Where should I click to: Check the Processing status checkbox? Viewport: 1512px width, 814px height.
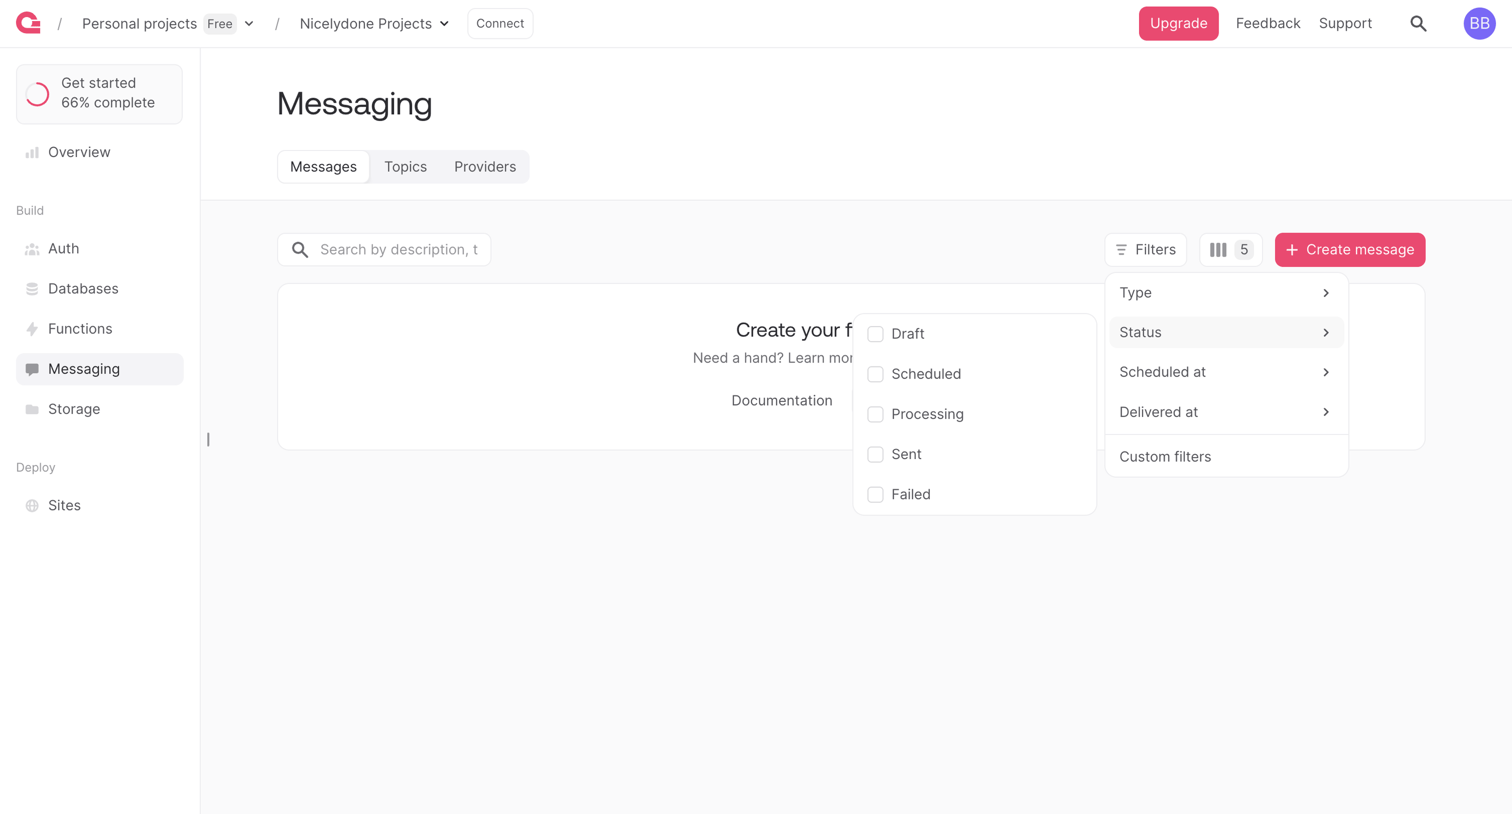click(875, 414)
